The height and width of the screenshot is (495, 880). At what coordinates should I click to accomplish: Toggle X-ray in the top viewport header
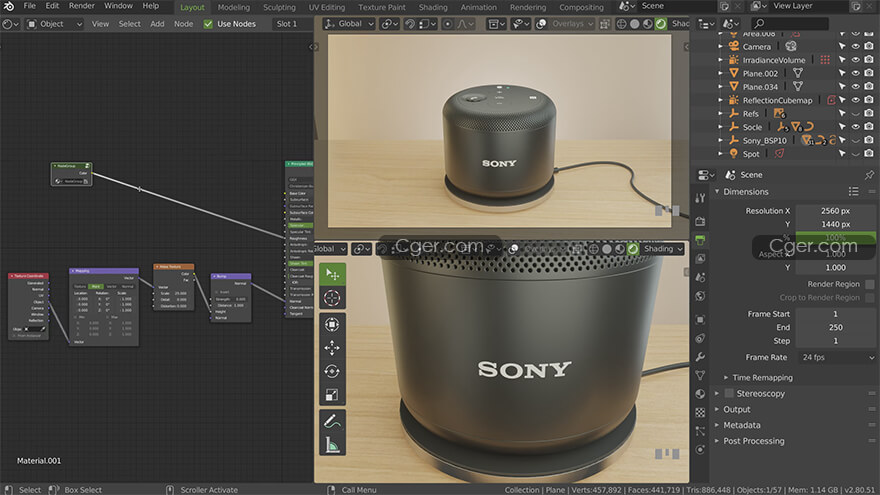[604, 24]
